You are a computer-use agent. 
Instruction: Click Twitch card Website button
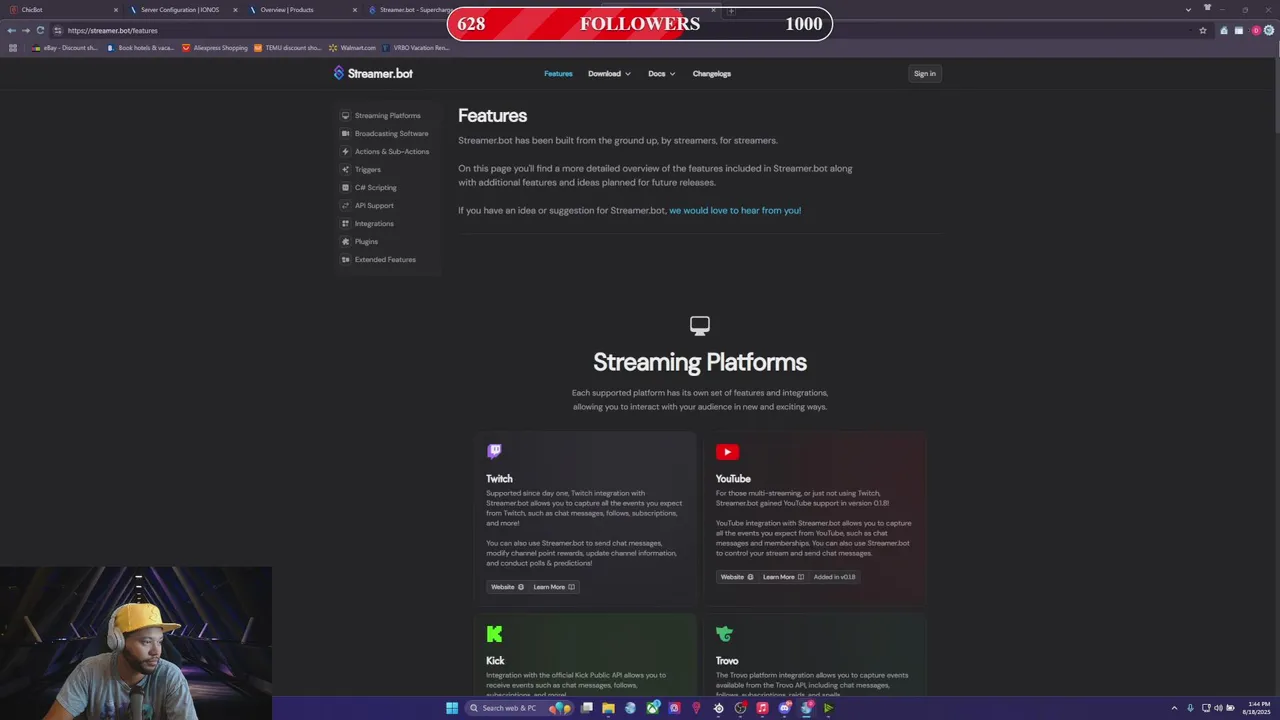[x=507, y=587]
